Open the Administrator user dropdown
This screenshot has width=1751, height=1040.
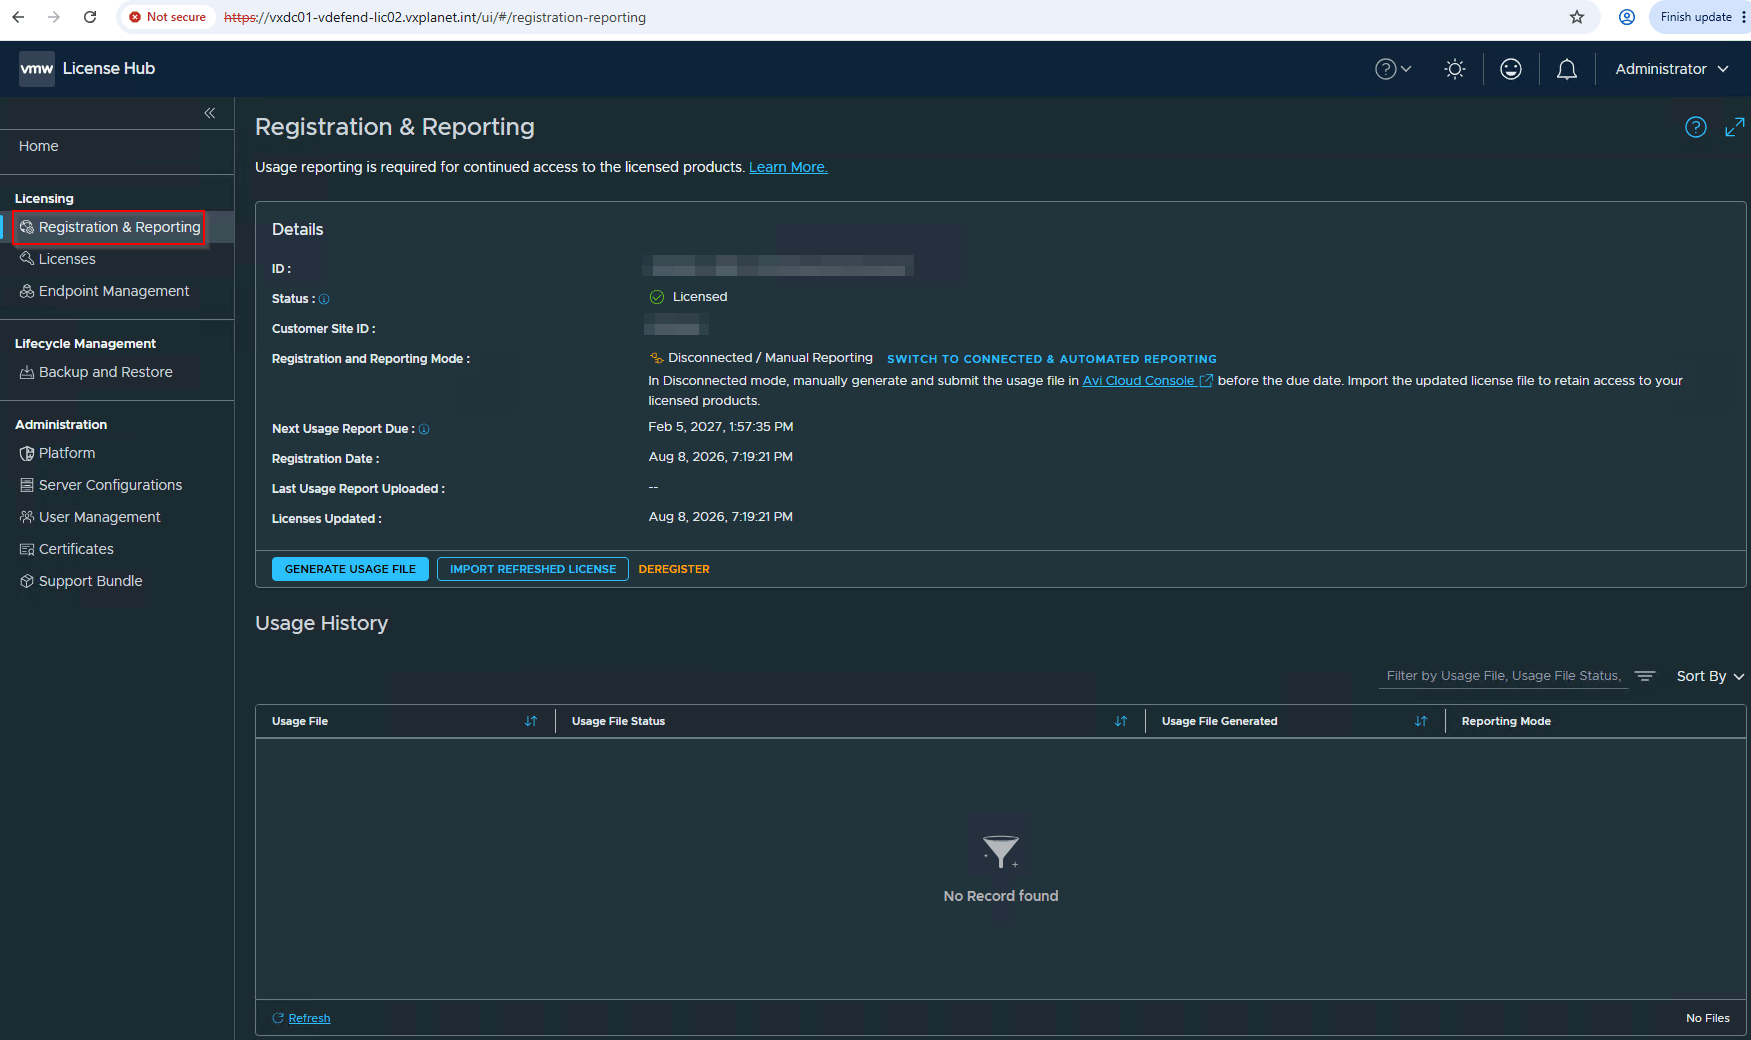tap(1672, 69)
